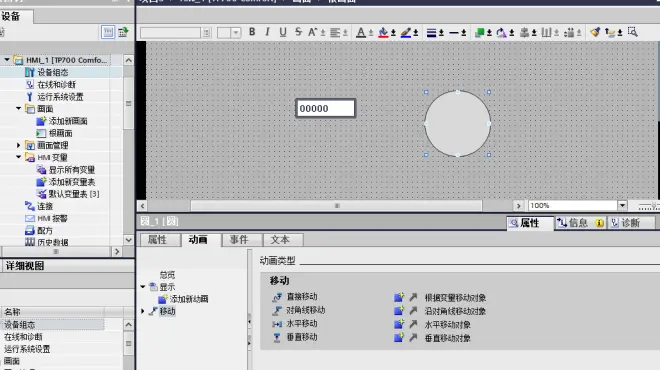Viewport: 660px width, 370px height.
Task: Click the line color pen icon
Action: coord(405,32)
